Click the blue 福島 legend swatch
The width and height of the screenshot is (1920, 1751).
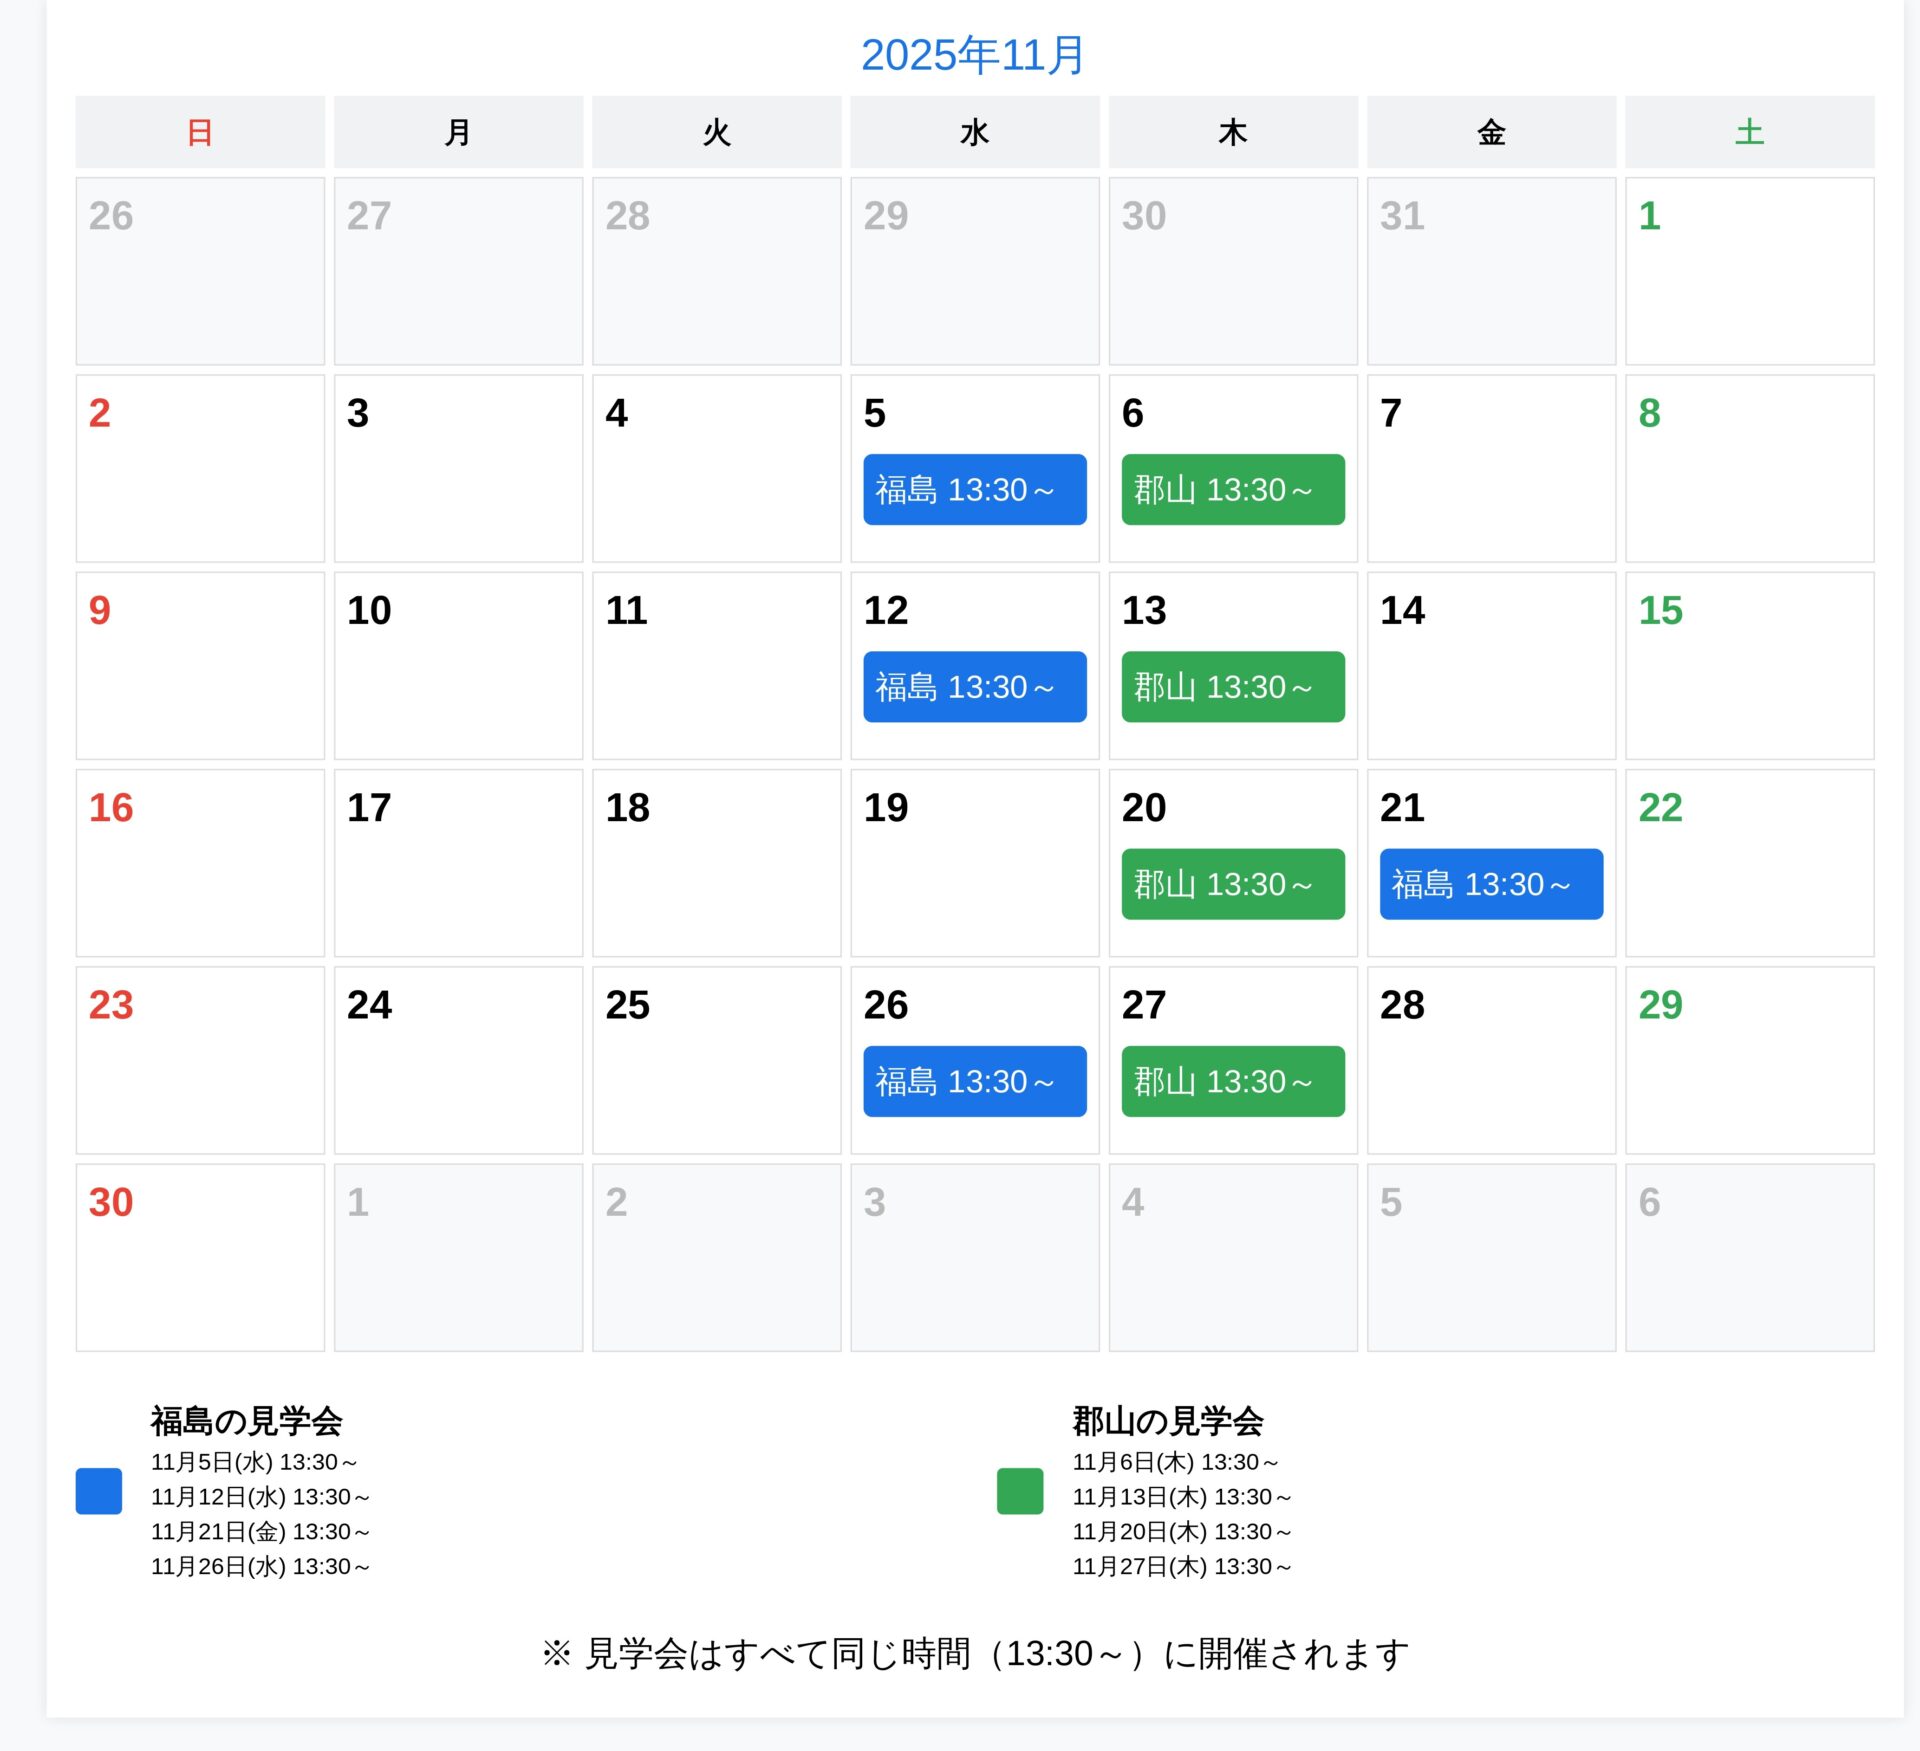tap(98, 1490)
